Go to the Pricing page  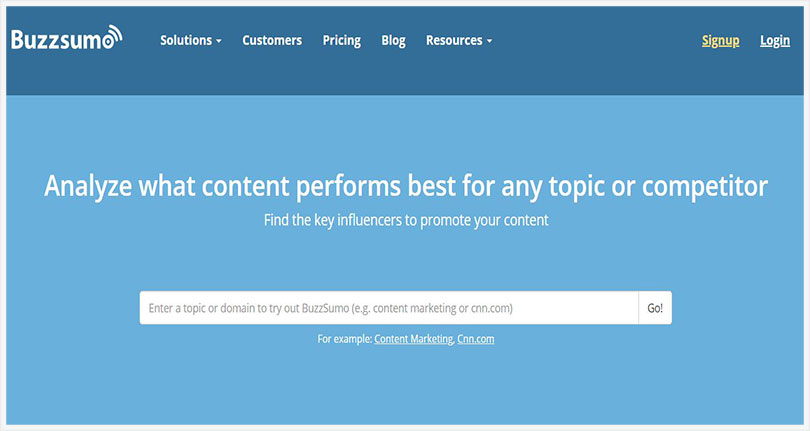pos(341,40)
